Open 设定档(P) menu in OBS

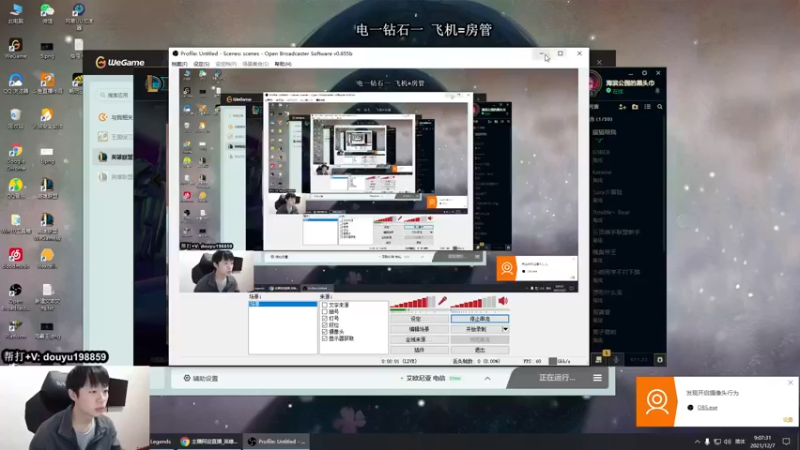pos(226,64)
